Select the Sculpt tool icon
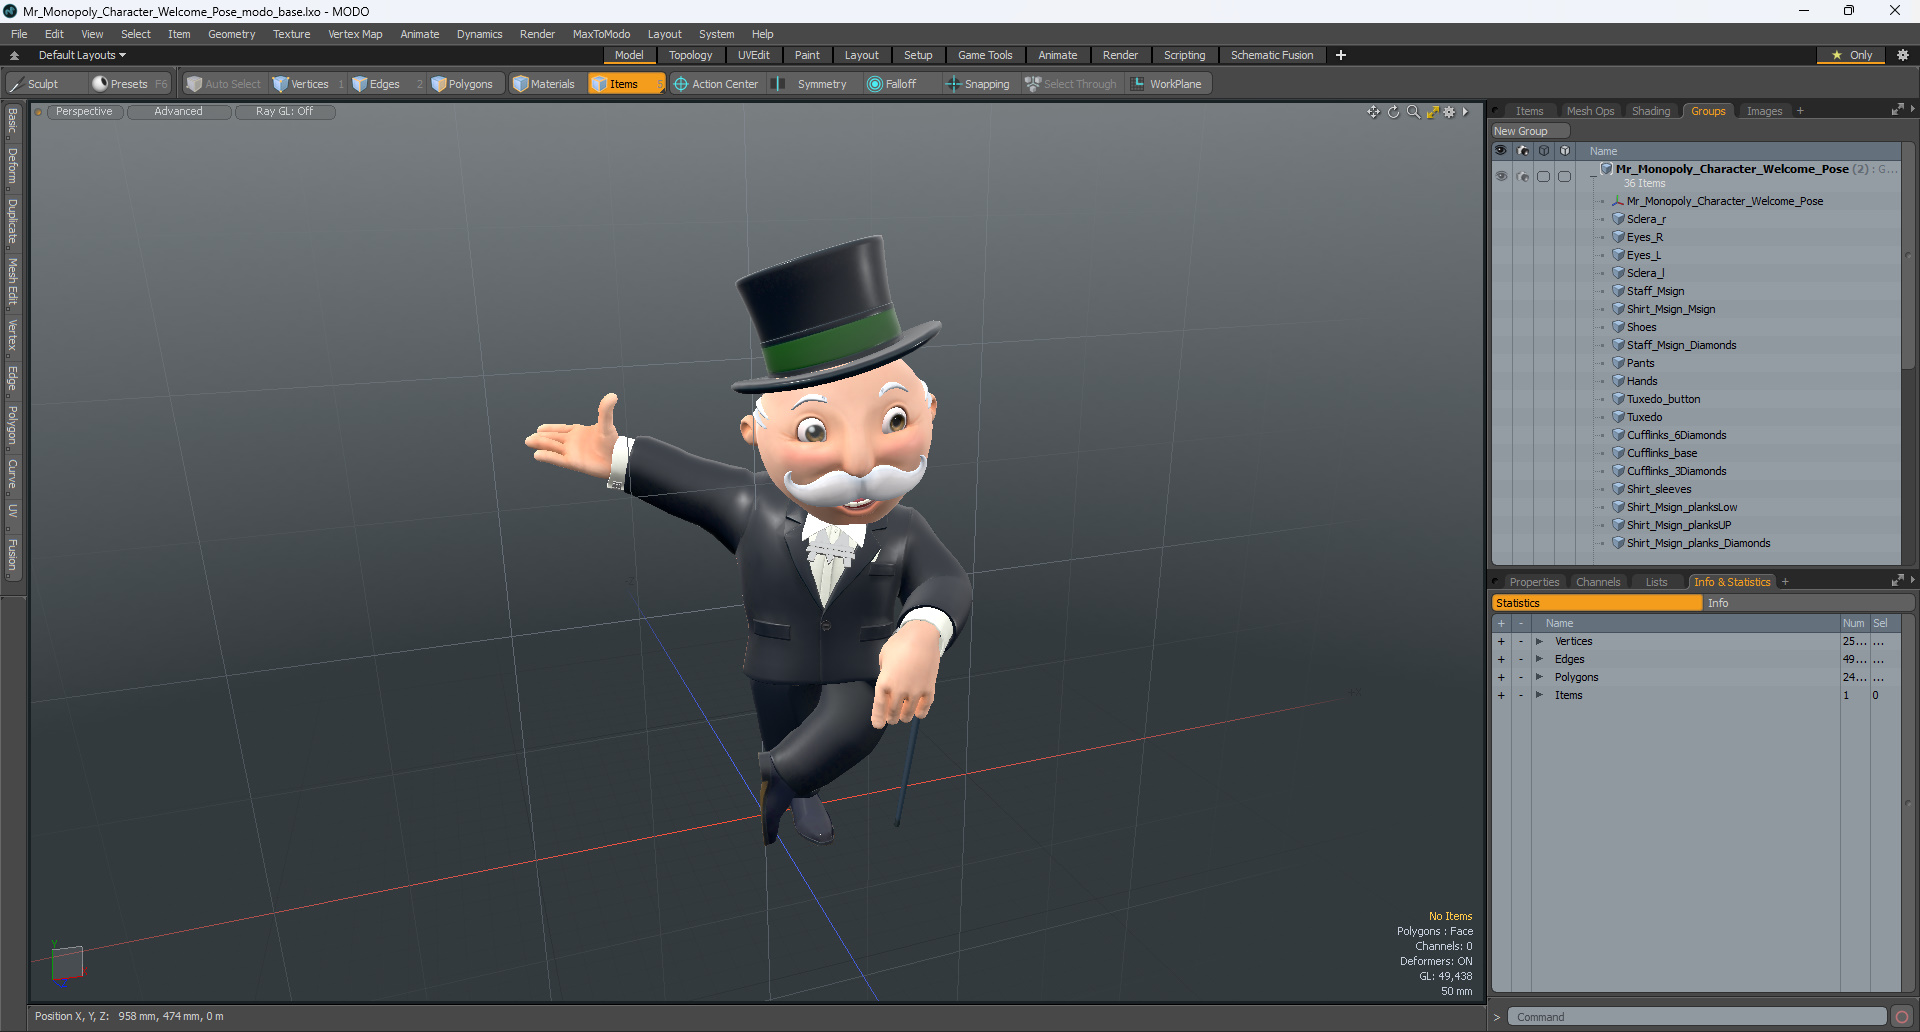This screenshot has height=1032, width=1920. click(16, 84)
